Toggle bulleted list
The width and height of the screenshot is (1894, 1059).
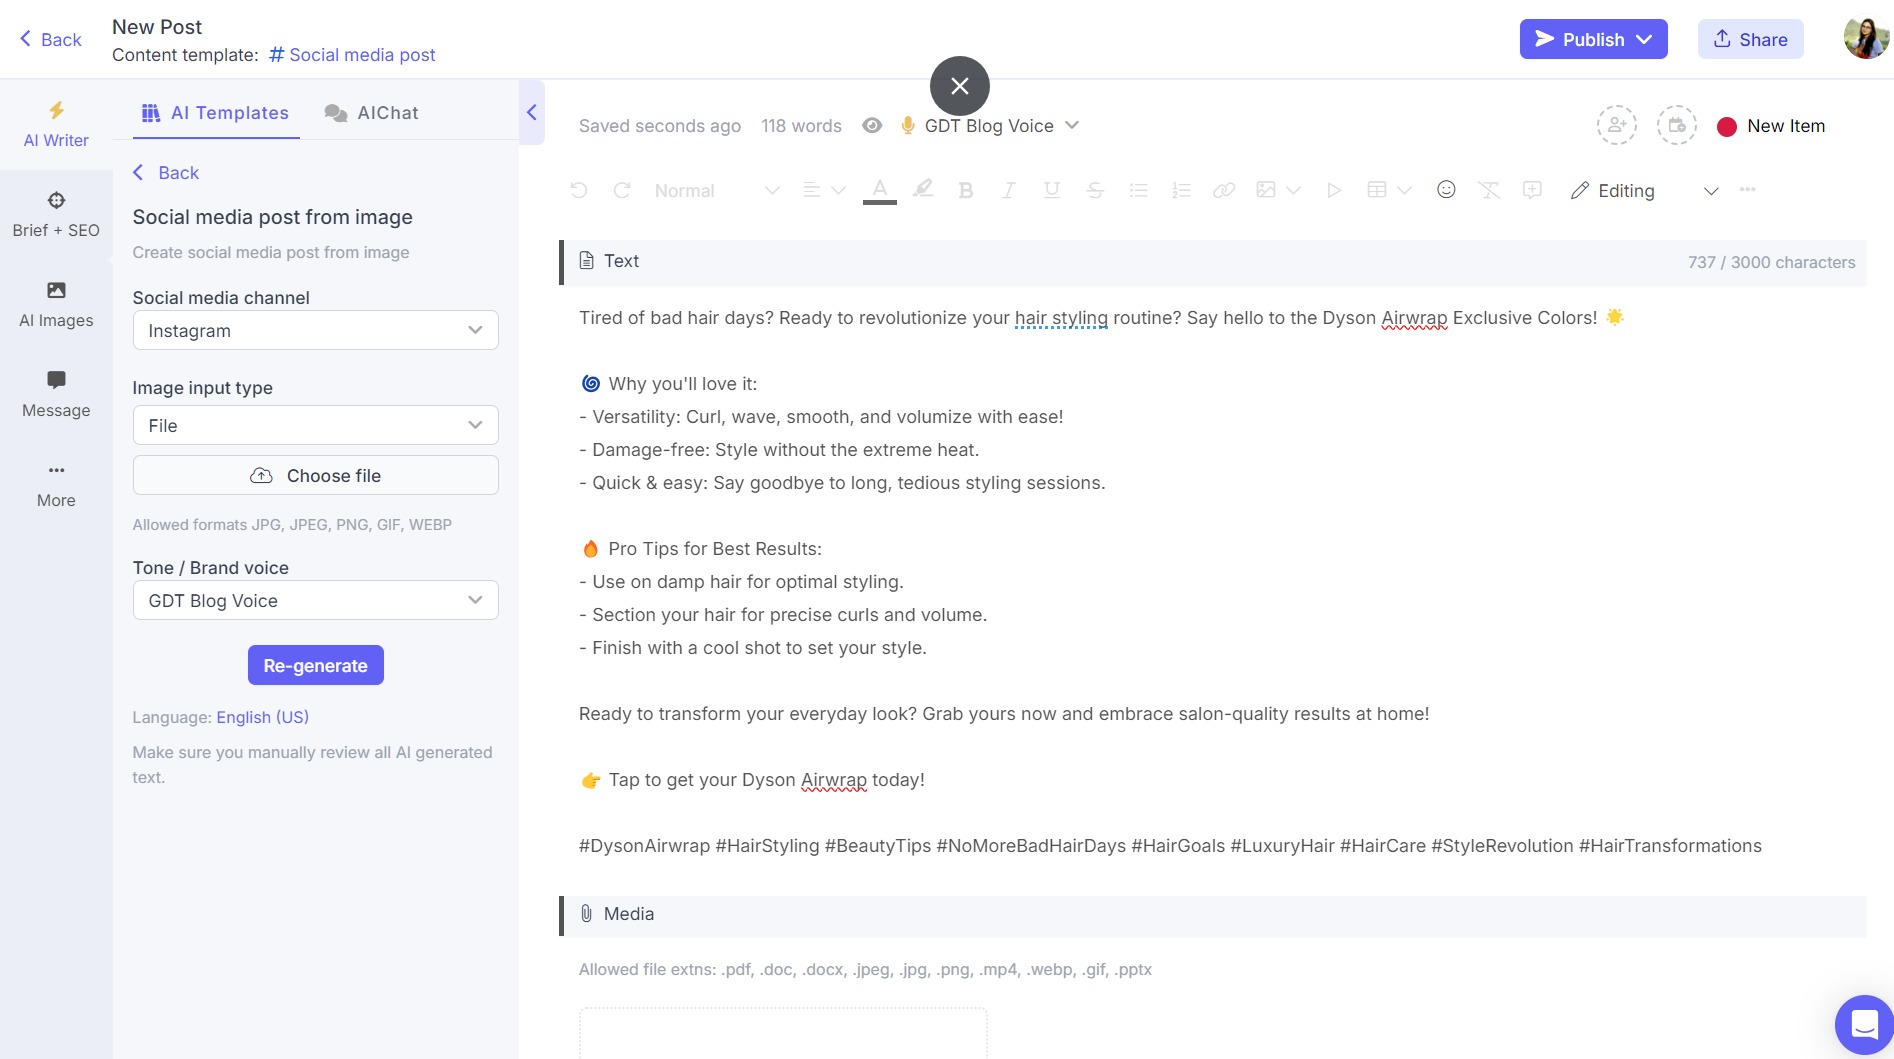1138,190
